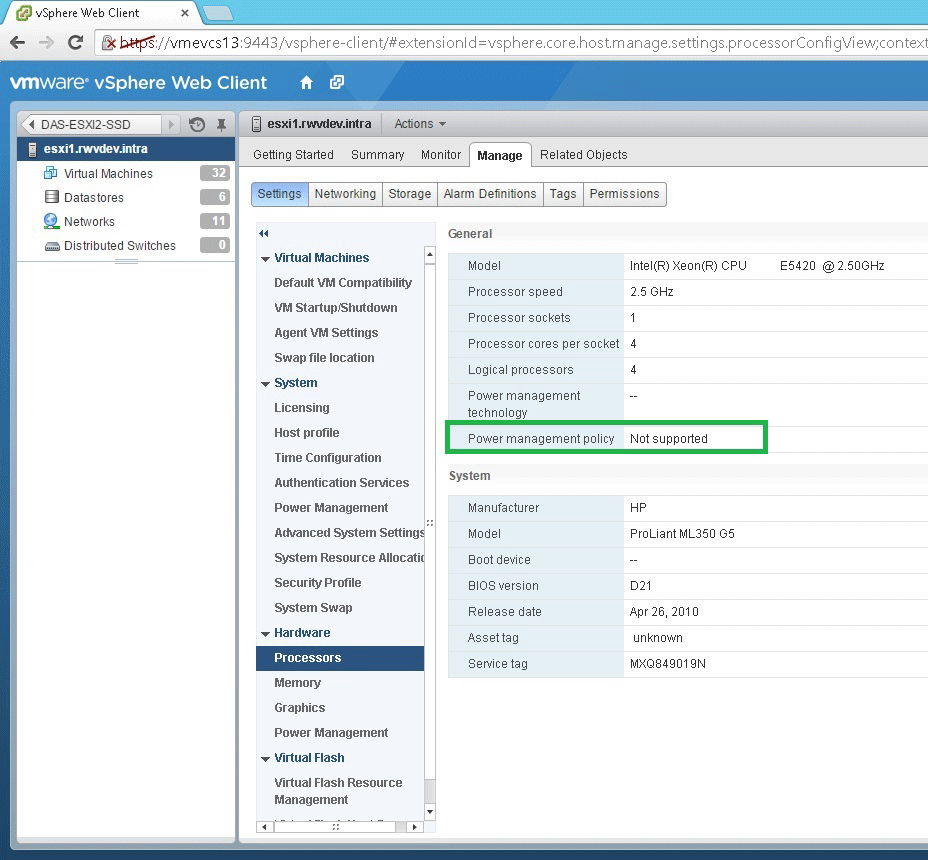
Task: Switch to the Related Objects tab
Action: 584,155
